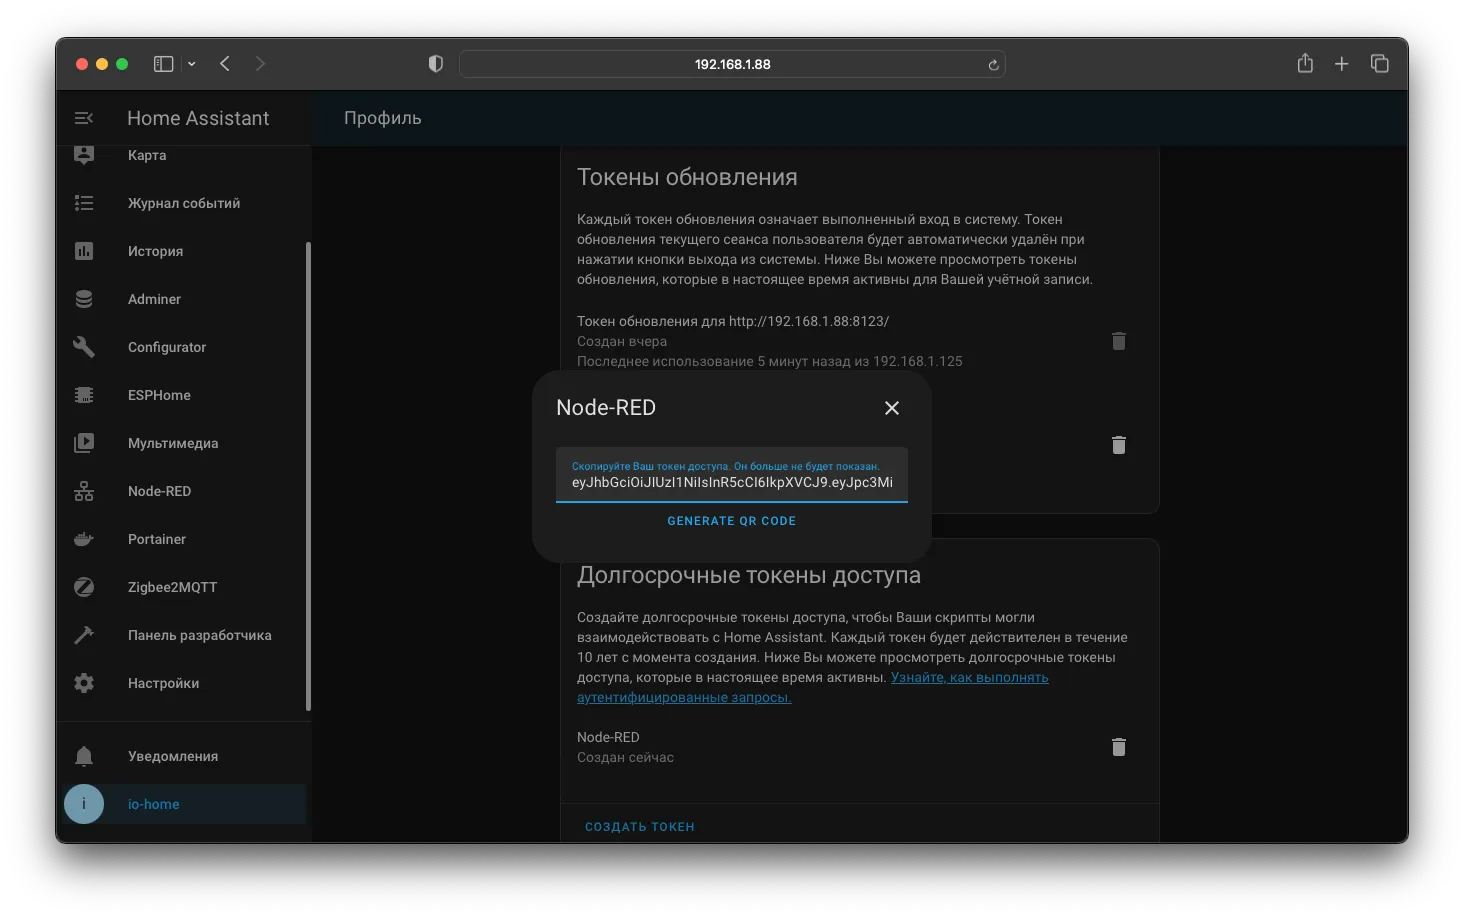Open the Настройки gear icon

coord(84,683)
